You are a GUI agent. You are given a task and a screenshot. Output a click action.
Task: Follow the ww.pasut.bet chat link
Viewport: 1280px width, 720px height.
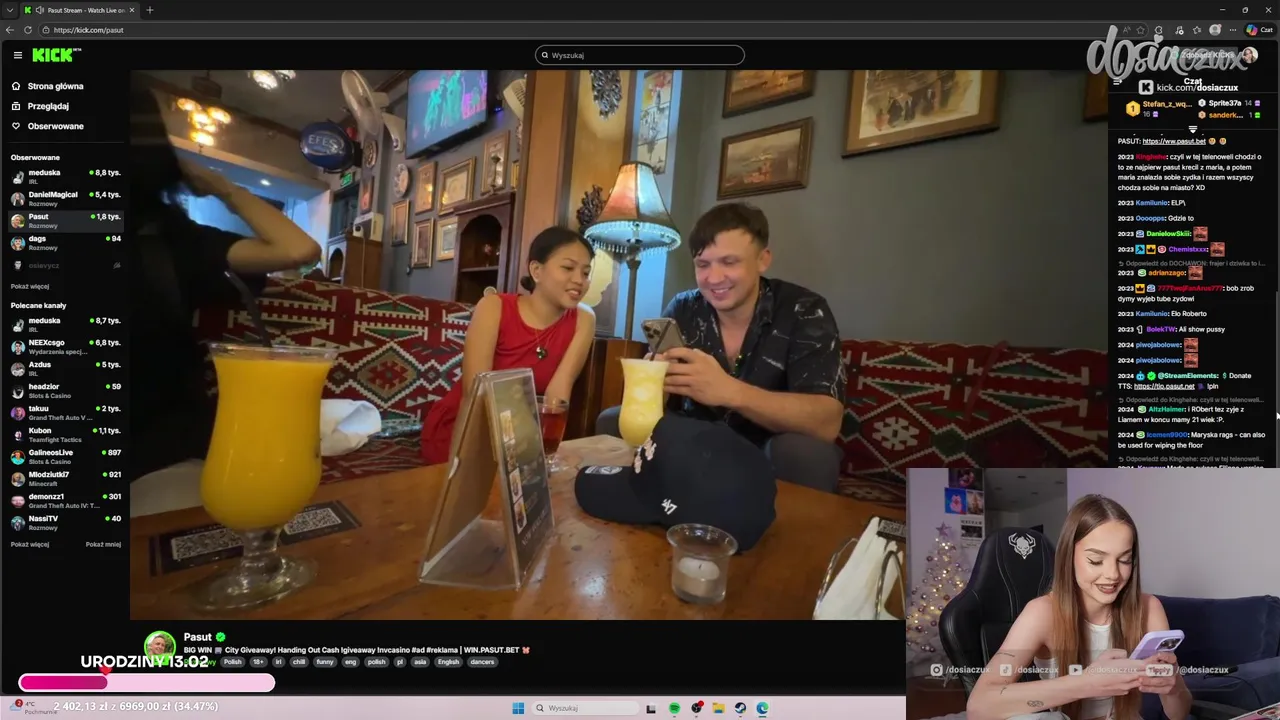[x=1174, y=141]
